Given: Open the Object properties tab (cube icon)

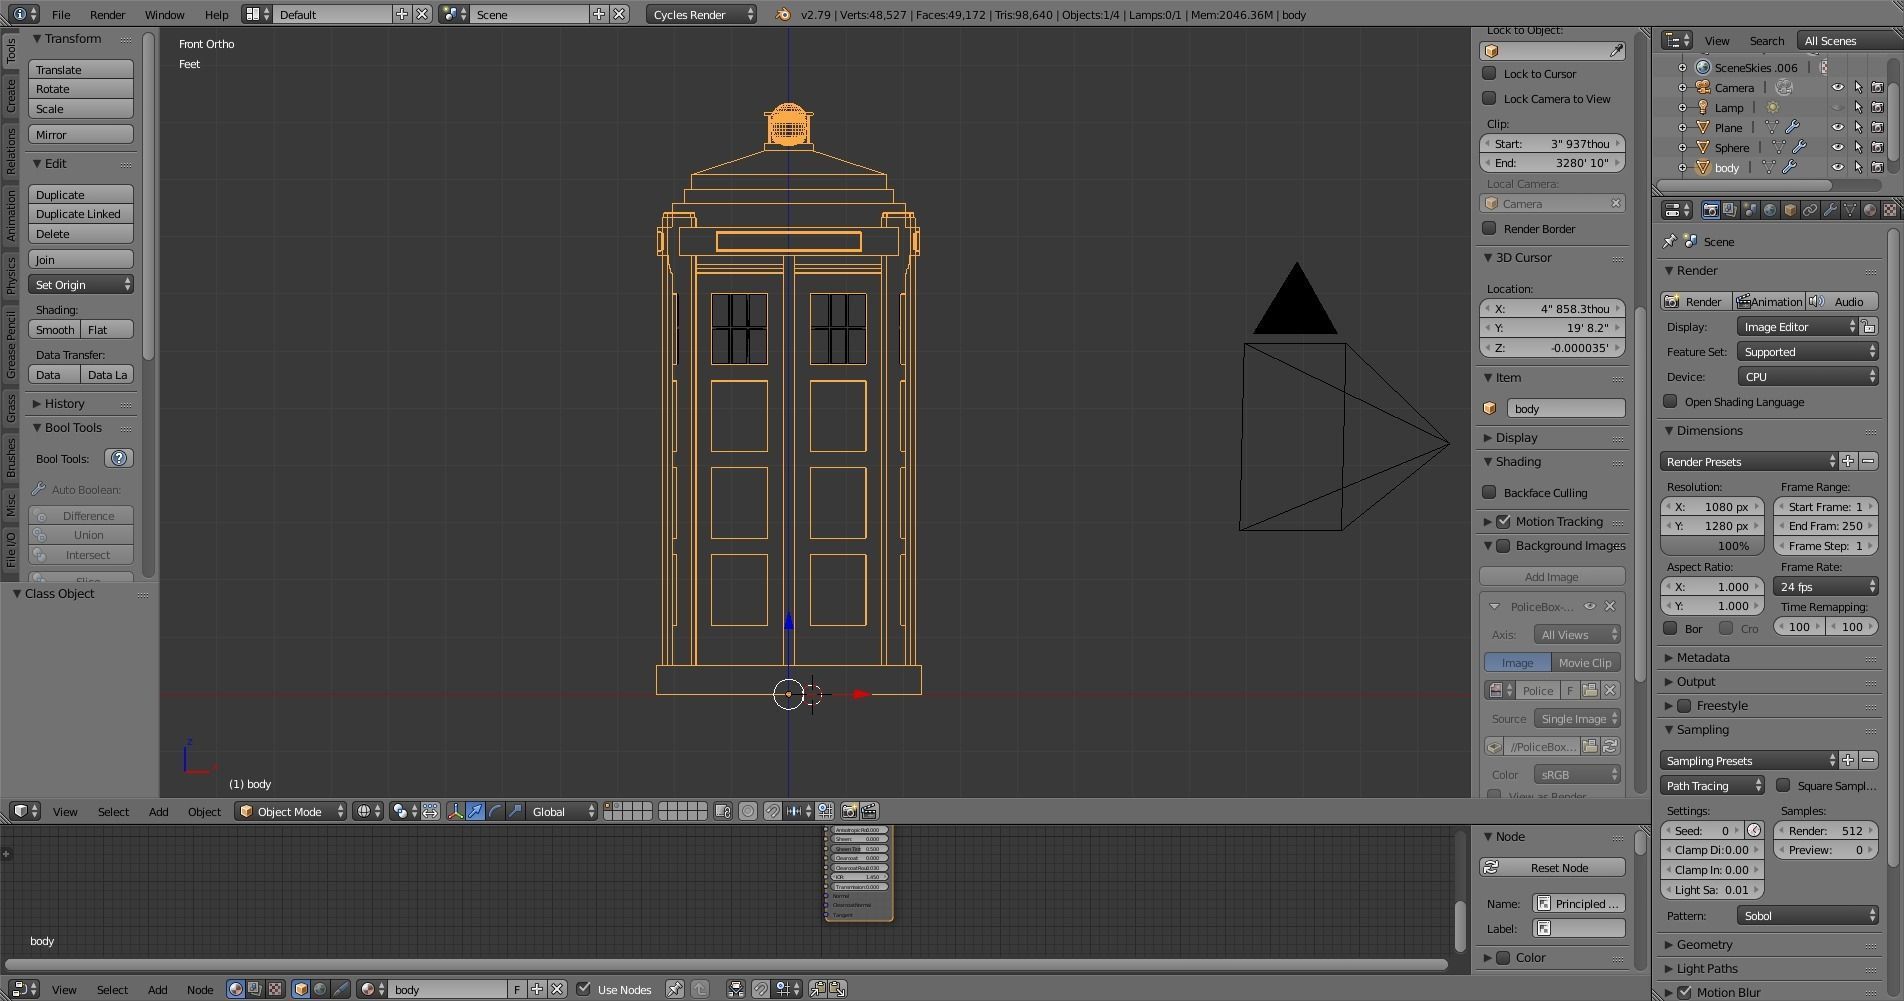Looking at the screenshot, I should pyautogui.click(x=1790, y=210).
